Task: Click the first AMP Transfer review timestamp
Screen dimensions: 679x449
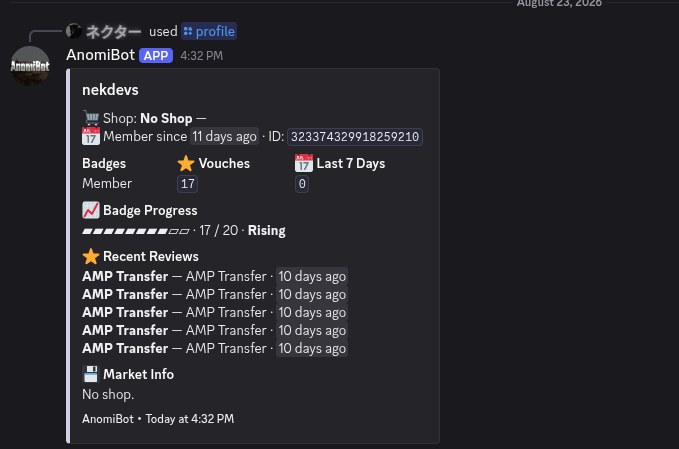Action: [x=312, y=276]
